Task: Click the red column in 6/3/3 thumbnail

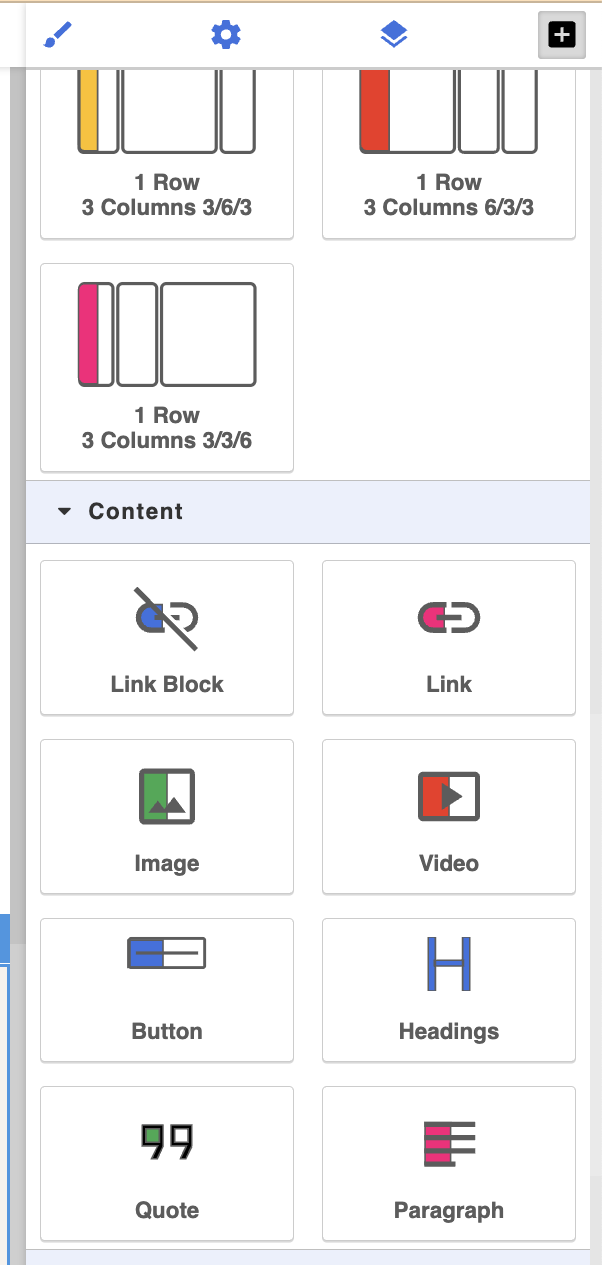Action: click(x=374, y=110)
